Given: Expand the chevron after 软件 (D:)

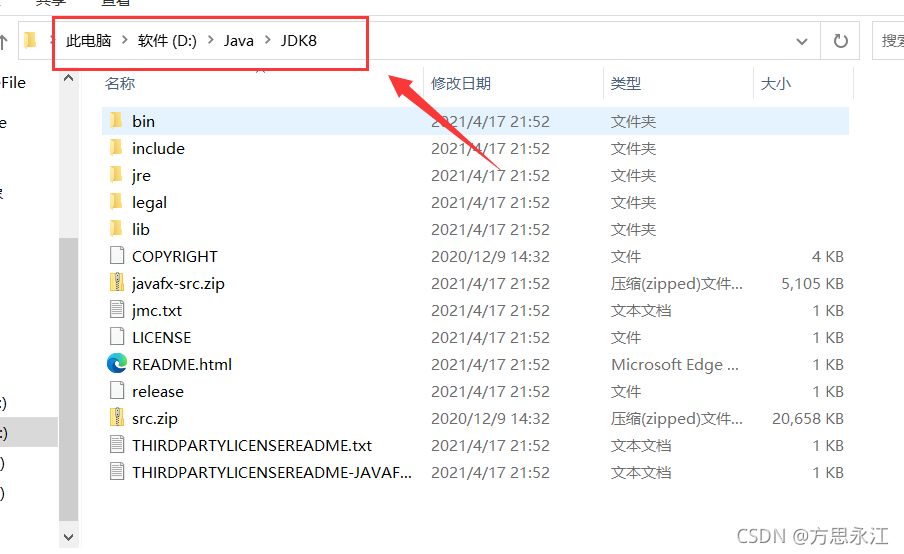Looking at the screenshot, I should (x=210, y=40).
